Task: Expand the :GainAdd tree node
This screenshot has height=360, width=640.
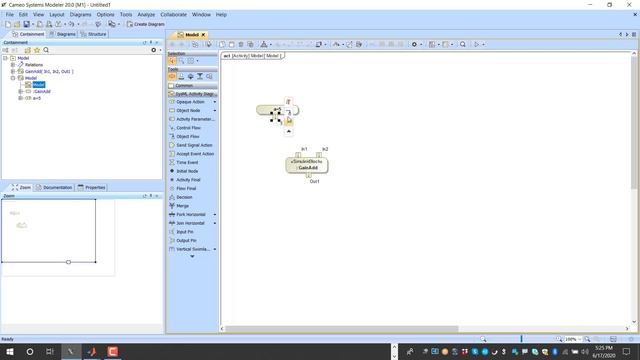Action: click(20, 91)
